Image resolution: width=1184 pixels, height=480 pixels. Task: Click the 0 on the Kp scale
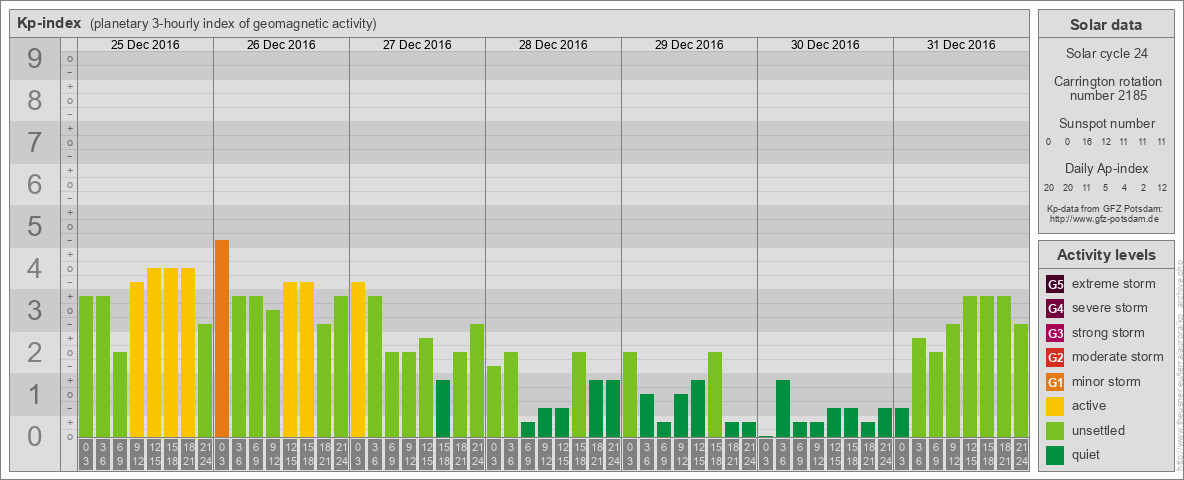tap(35, 436)
